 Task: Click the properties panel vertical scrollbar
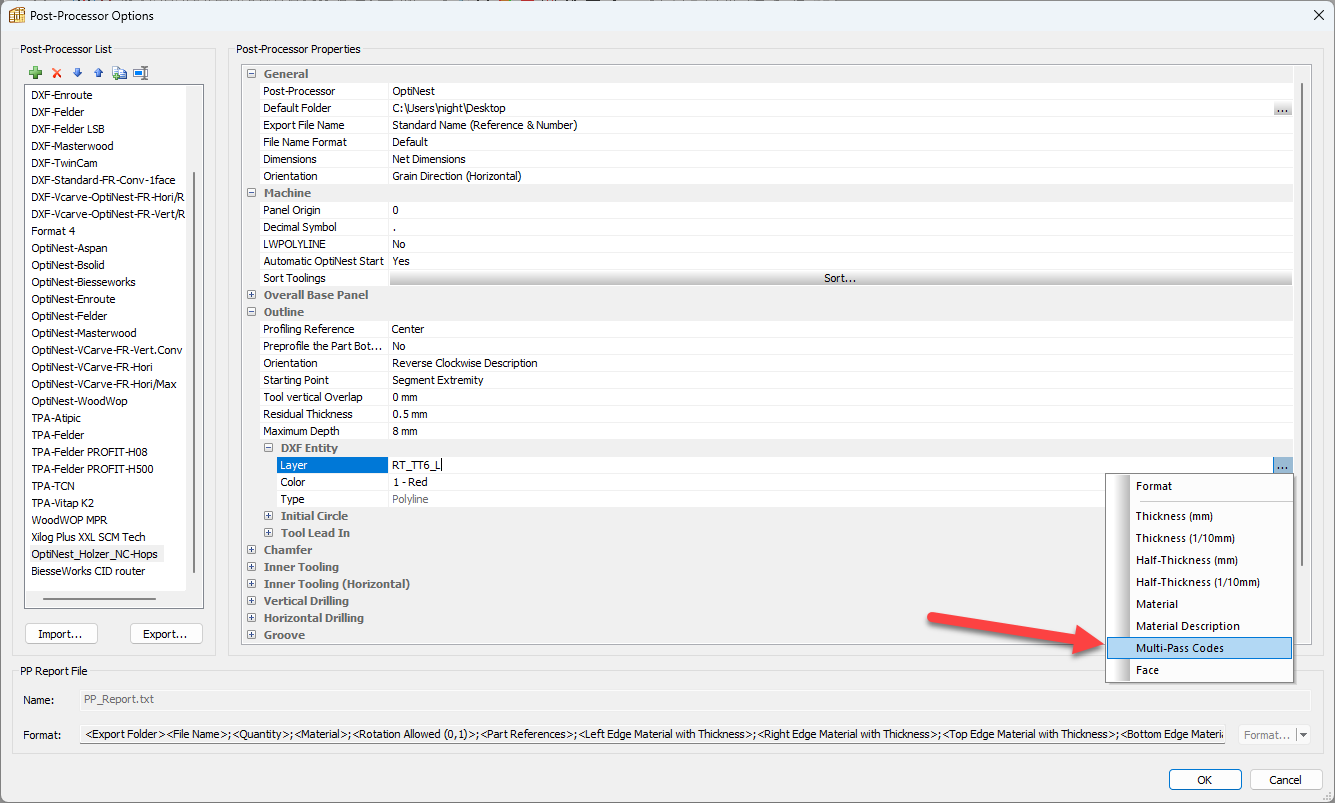click(x=1302, y=325)
